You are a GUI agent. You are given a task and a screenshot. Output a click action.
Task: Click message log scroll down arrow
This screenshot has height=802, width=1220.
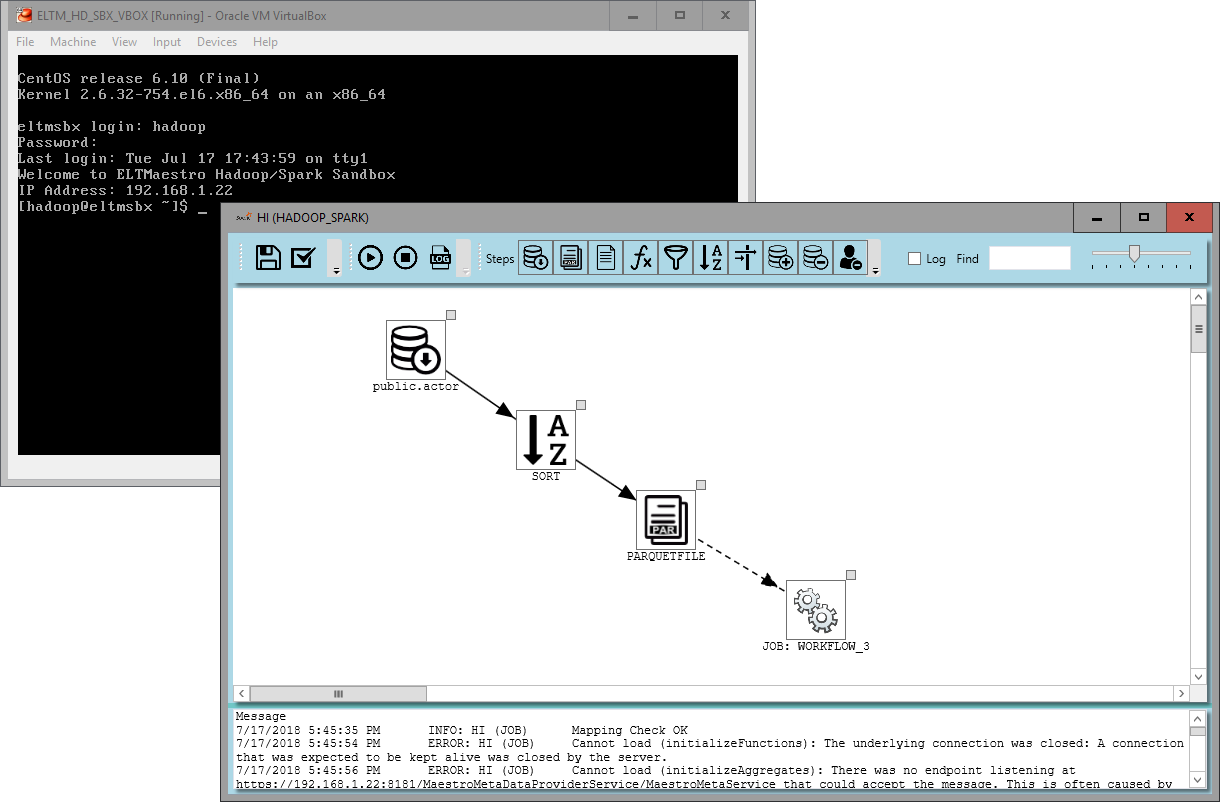1198,778
